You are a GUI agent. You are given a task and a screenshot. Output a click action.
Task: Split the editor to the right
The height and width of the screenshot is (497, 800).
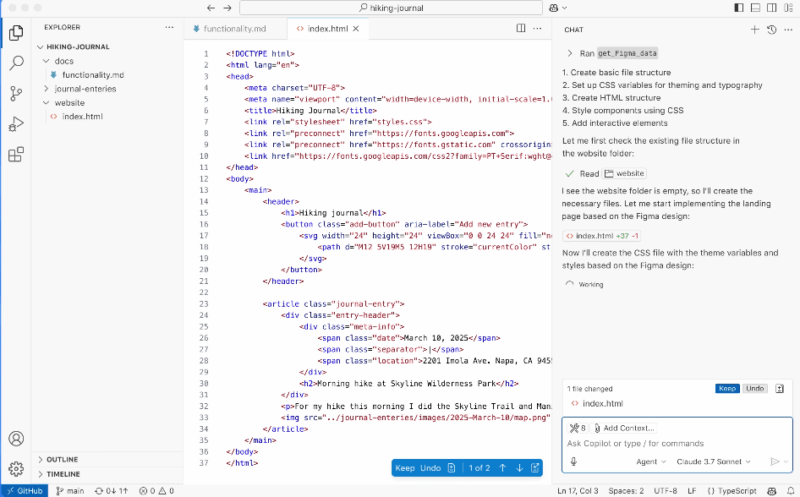coord(521,28)
